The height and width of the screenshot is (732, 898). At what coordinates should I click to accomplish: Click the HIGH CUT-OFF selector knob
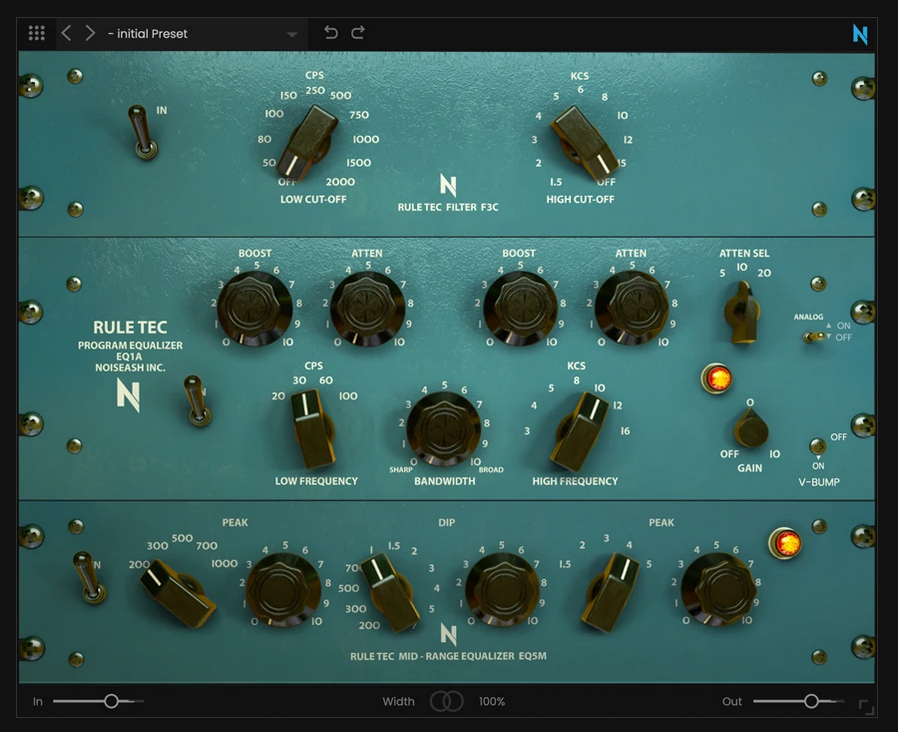pyautogui.click(x=584, y=143)
